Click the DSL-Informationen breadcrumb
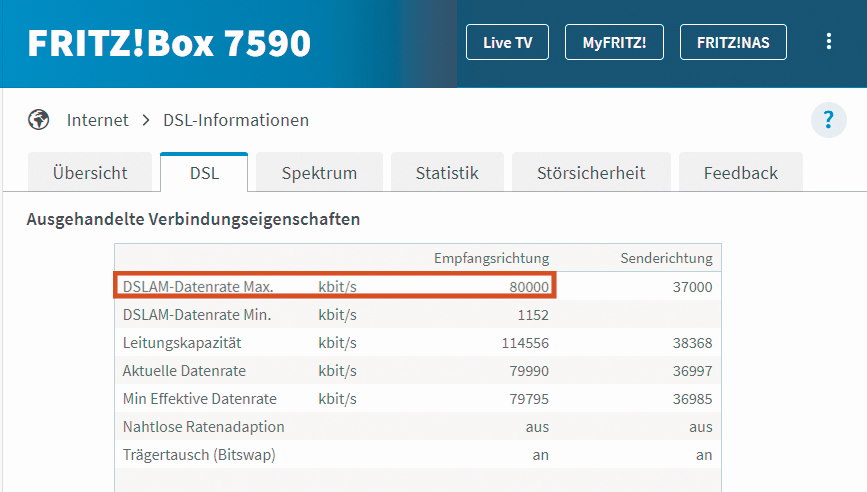Screen dimensions: 867x492 (236, 120)
